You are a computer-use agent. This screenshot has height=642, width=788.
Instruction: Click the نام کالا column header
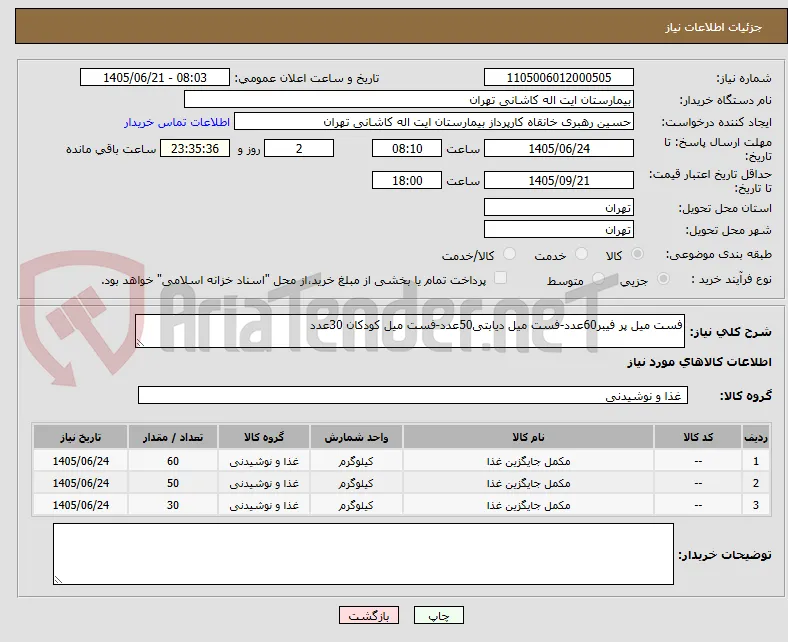528,437
